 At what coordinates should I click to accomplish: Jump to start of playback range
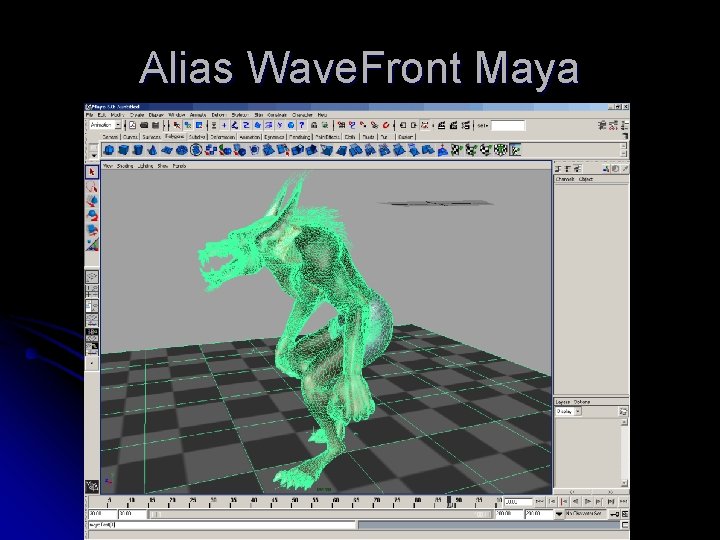click(x=540, y=502)
